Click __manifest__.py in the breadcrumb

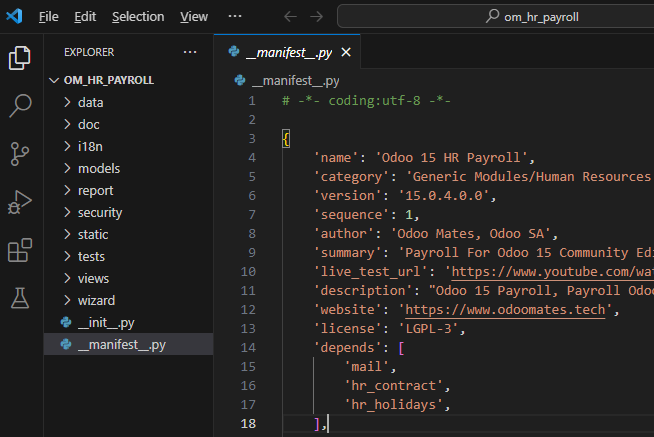(295, 80)
